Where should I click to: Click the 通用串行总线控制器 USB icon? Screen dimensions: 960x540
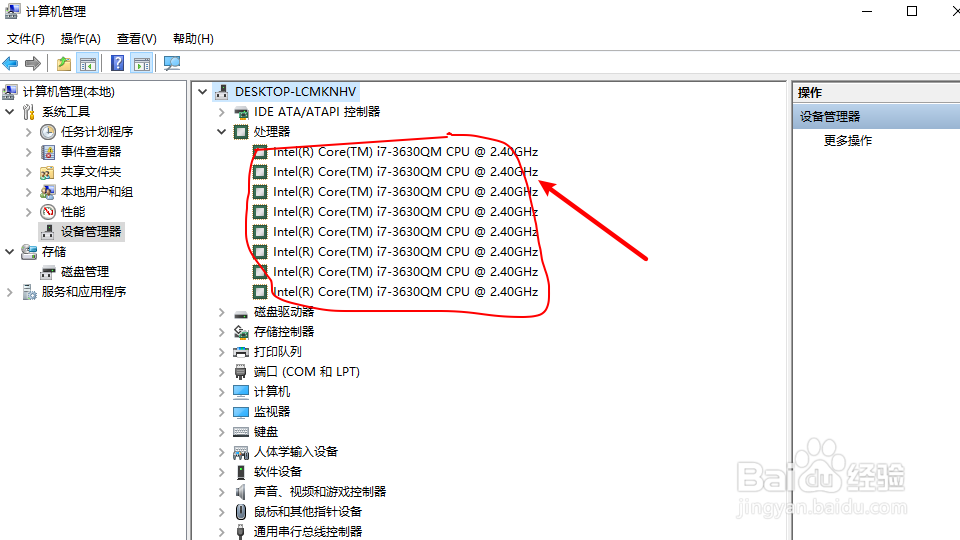coord(241,531)
